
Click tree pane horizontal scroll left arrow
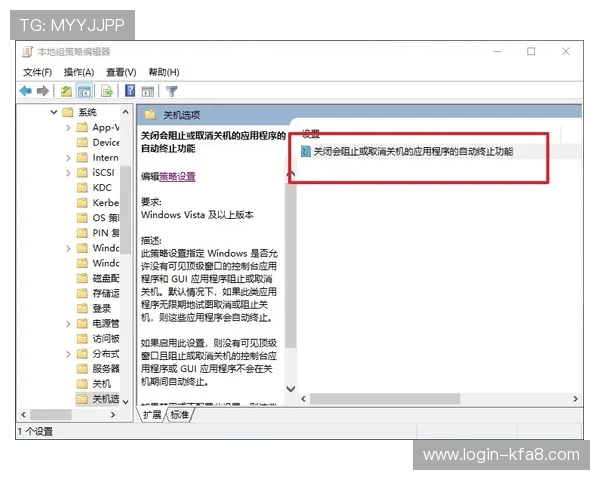[x=24, y=415]
